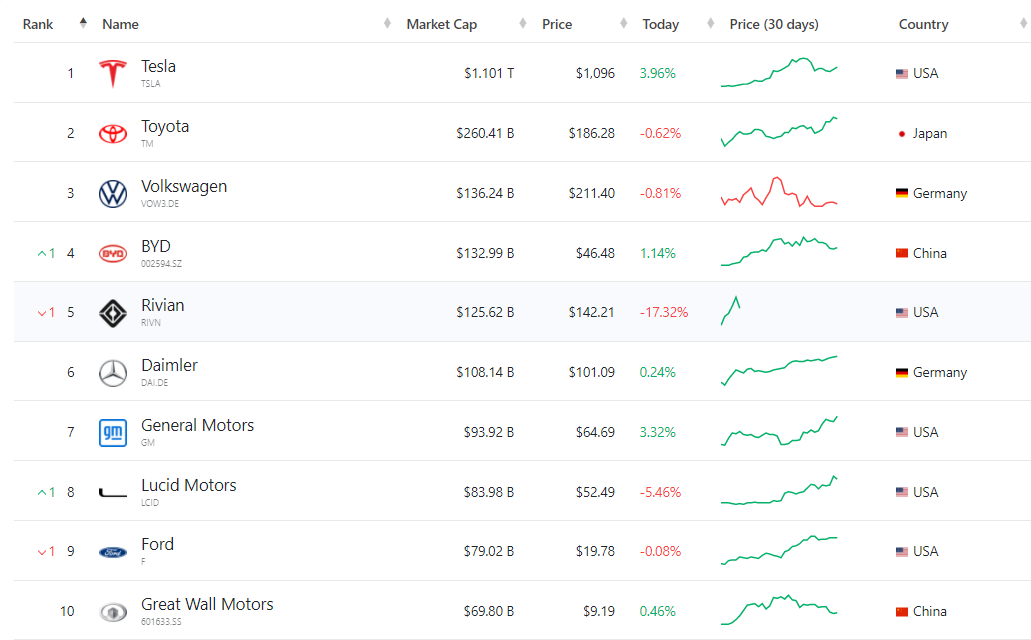Click the Price (30 days) column header
Screen dimensions: 1031x640
tap(774, 24)
